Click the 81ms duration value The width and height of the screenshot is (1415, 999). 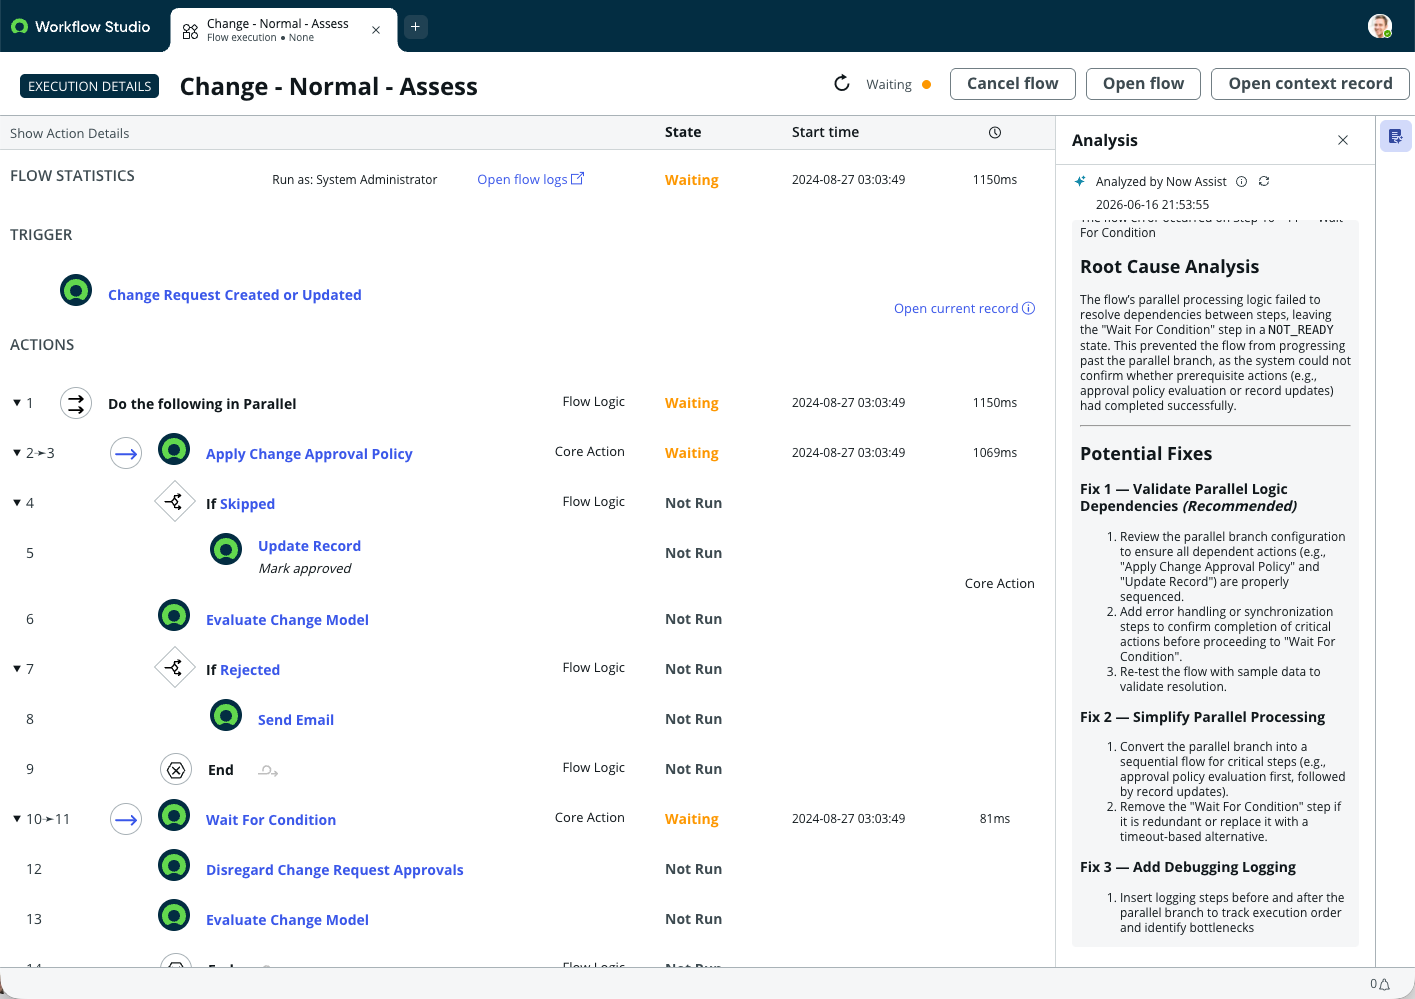pos(995,819)
